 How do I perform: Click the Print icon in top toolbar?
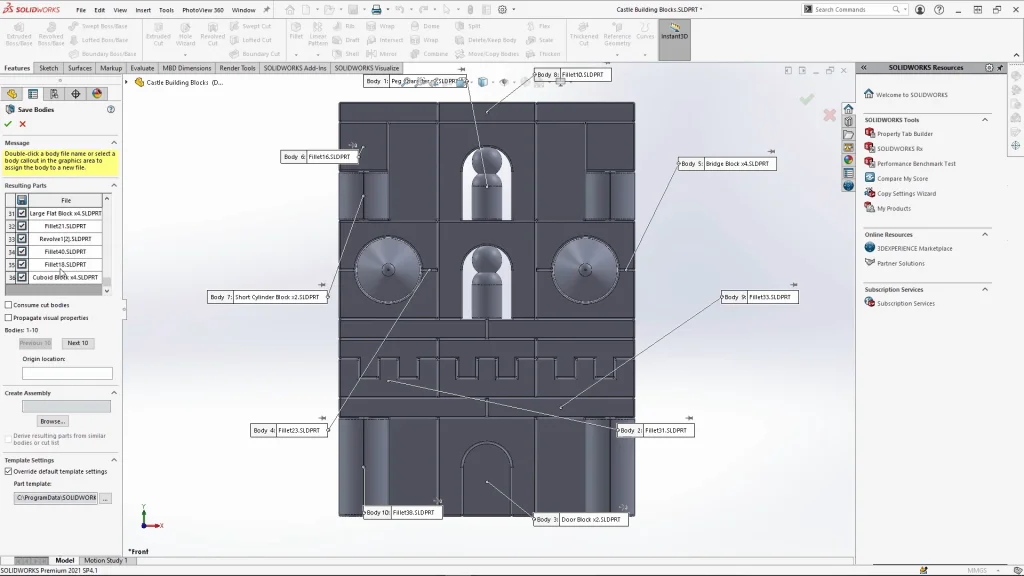pos(376,10)
